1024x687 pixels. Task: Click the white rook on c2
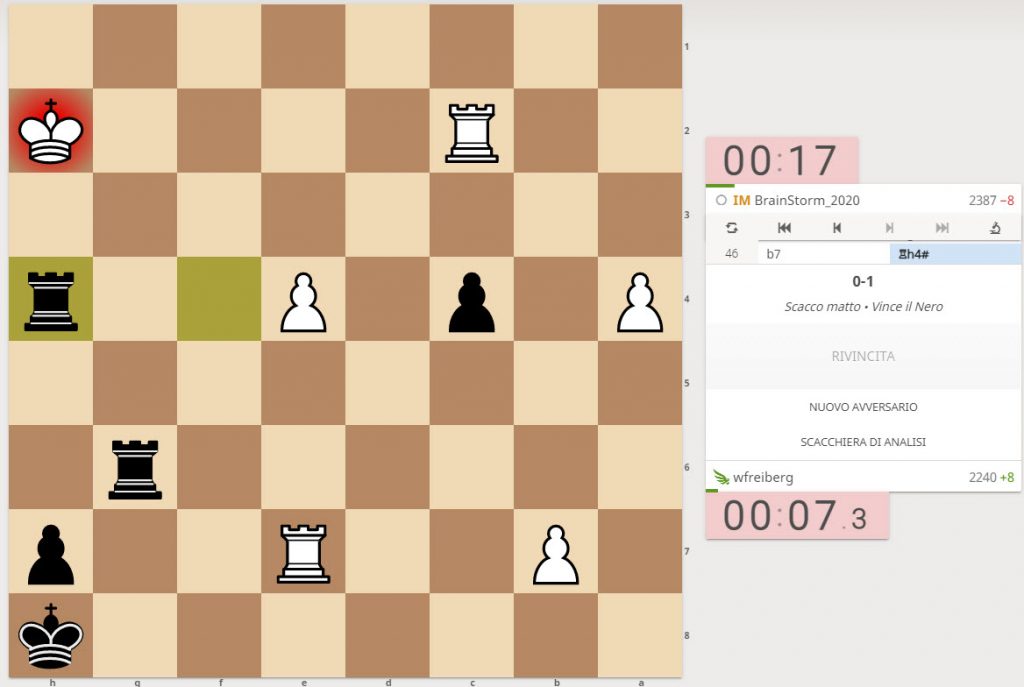point(472,131)
